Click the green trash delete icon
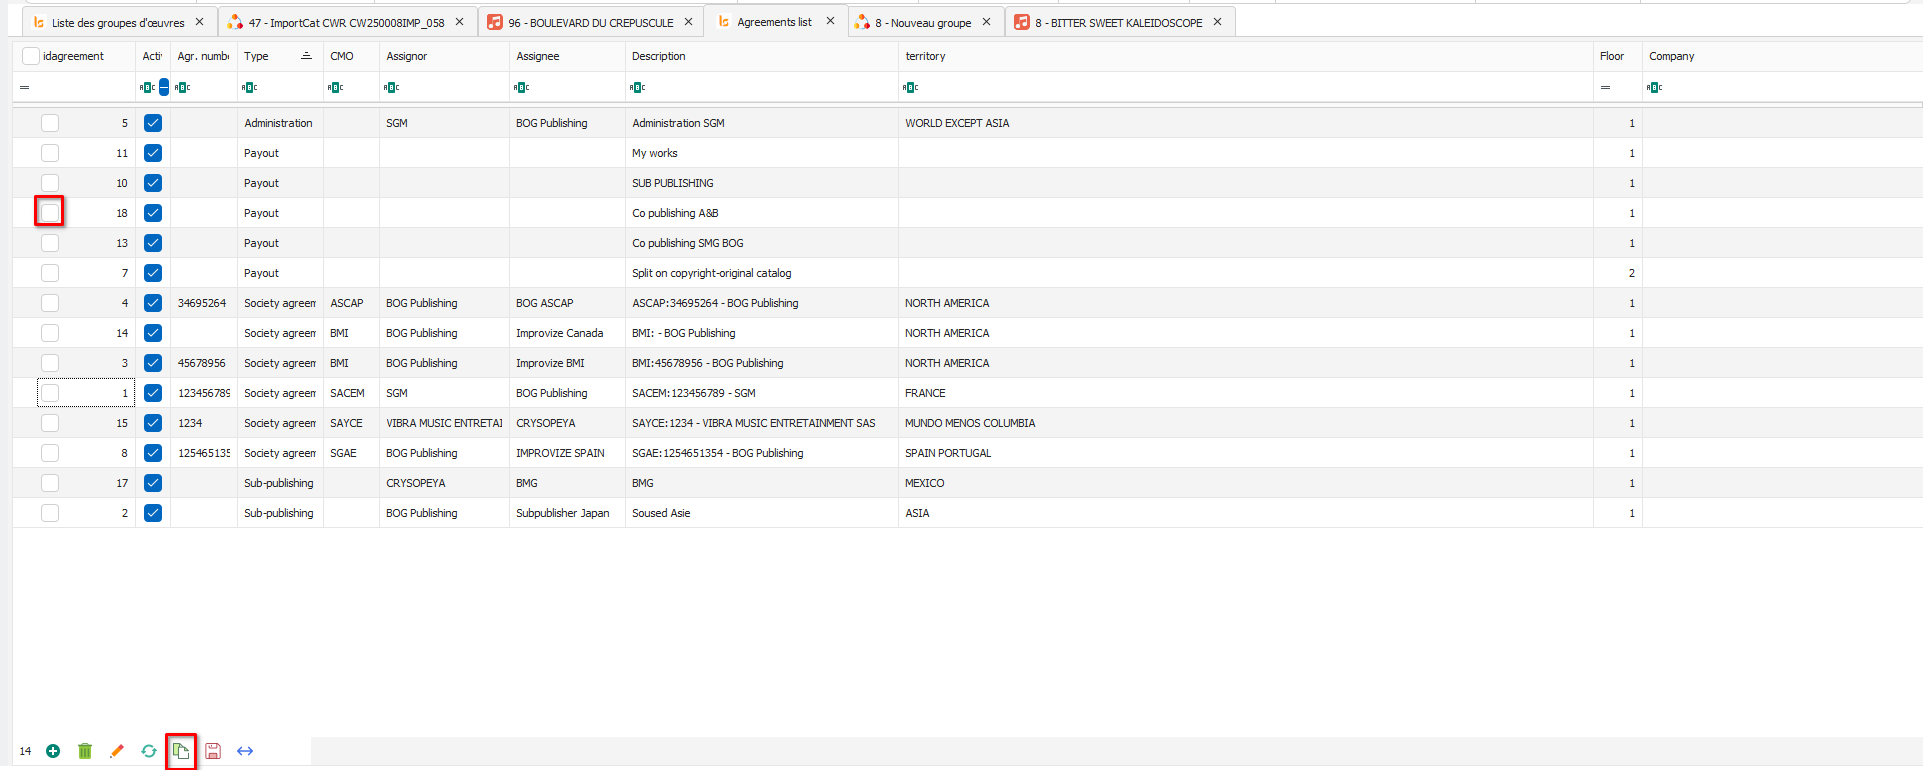Image resolution: width=1923 pixels, height=770 pixels. click(x=85, y=751)
